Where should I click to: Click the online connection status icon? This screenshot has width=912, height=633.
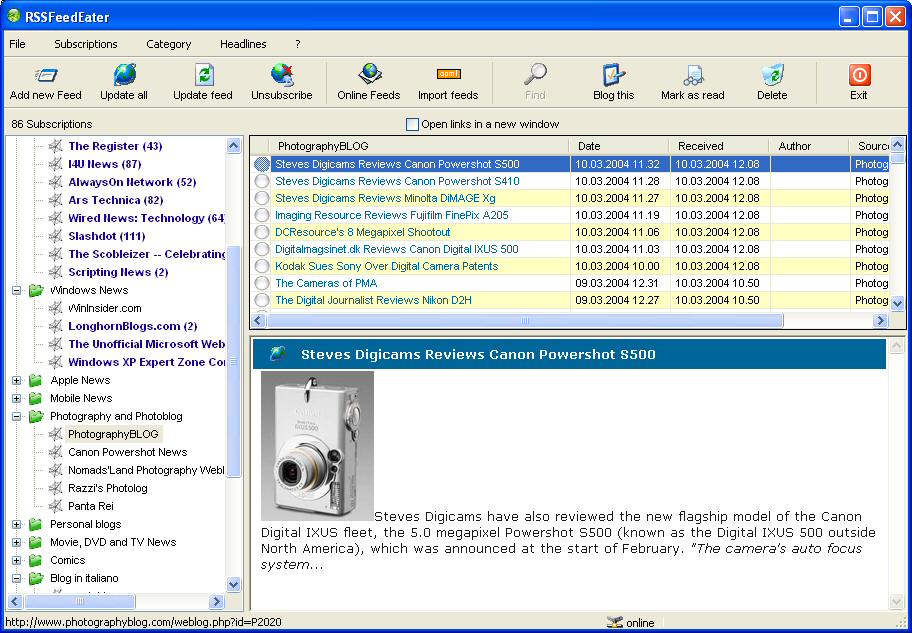[x=614, y=623]
